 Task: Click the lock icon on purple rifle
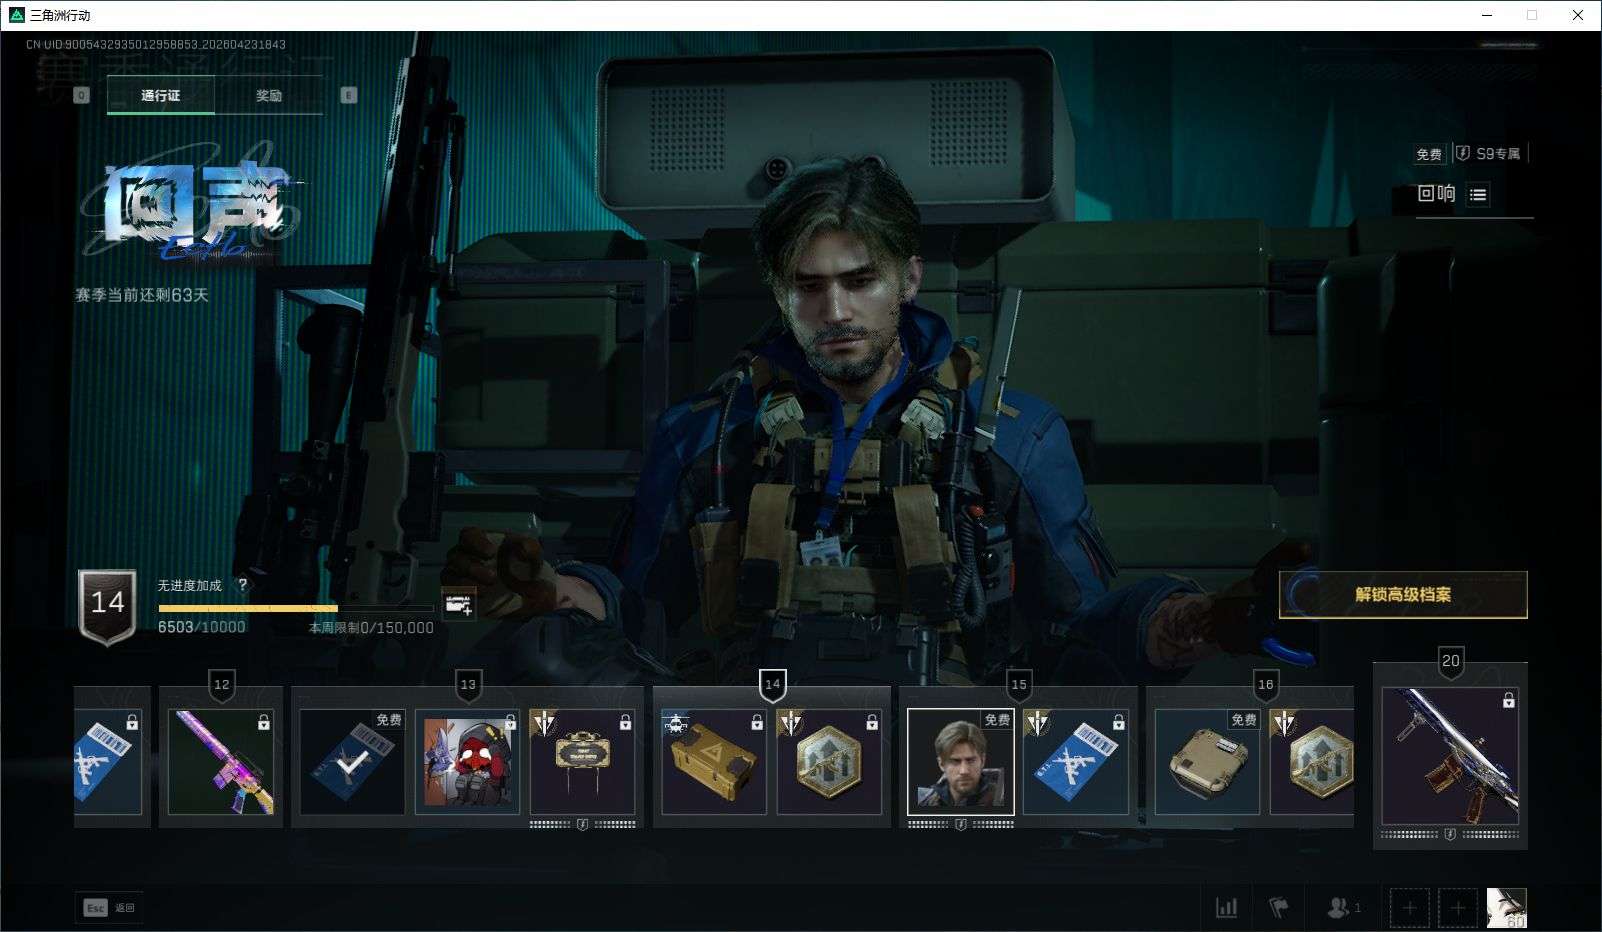(264, 721)
